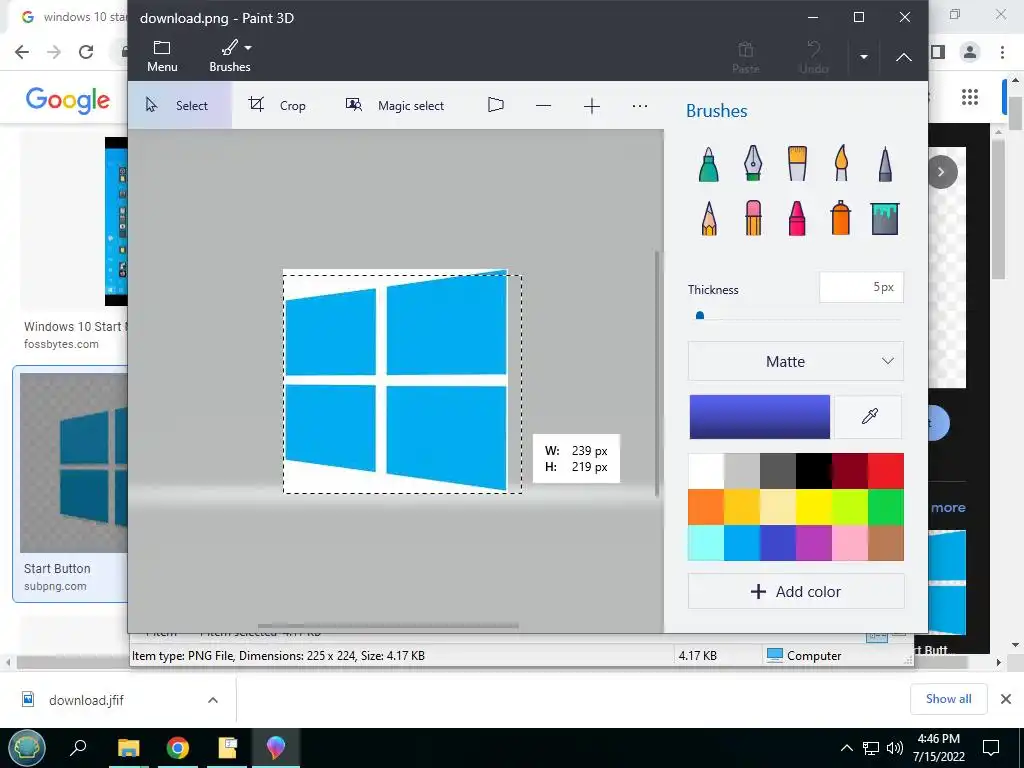Screen dimensions: 1024x768
Task: Activate the Magic select tool
Action: coord(394,105)
